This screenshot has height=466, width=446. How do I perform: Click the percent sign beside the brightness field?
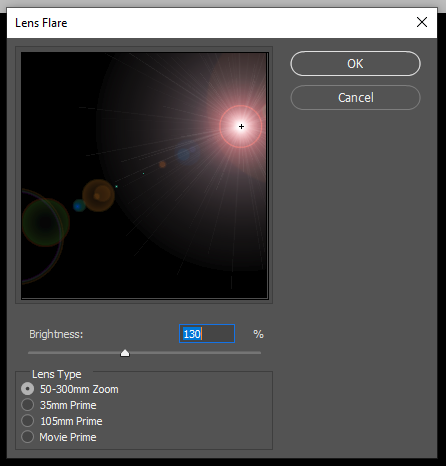[258, 334]
